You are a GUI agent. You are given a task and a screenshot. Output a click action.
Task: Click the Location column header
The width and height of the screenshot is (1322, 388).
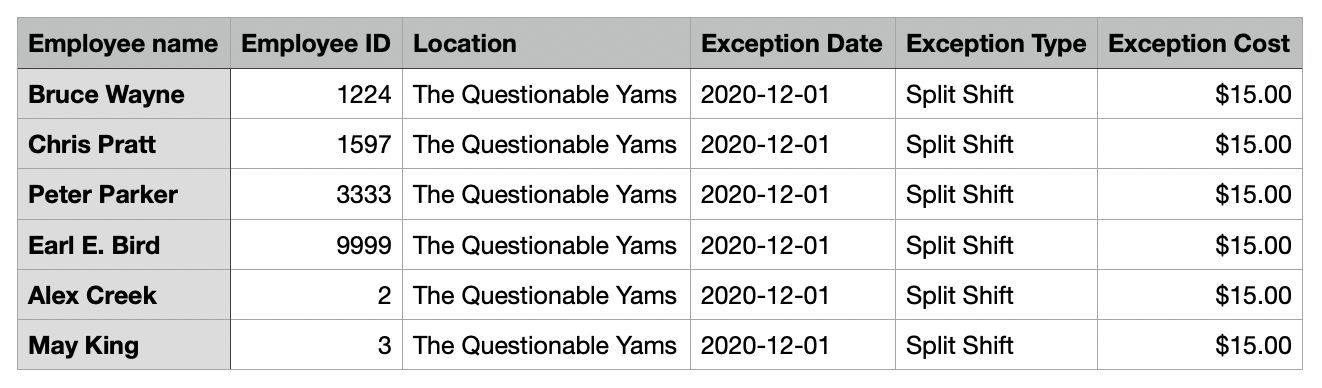pyautogui.click(x=547, y=44)
